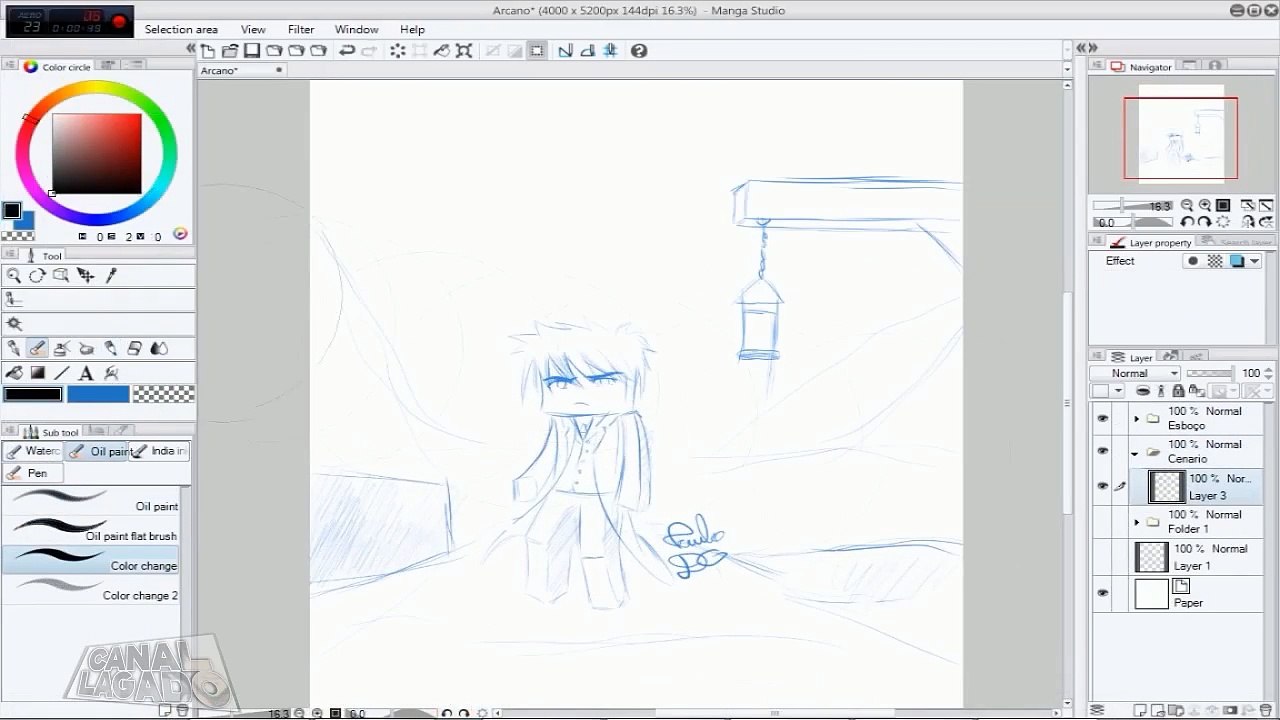Toggle the layer color effect button
The image size is (1280, 720).
coord(1237,261)
